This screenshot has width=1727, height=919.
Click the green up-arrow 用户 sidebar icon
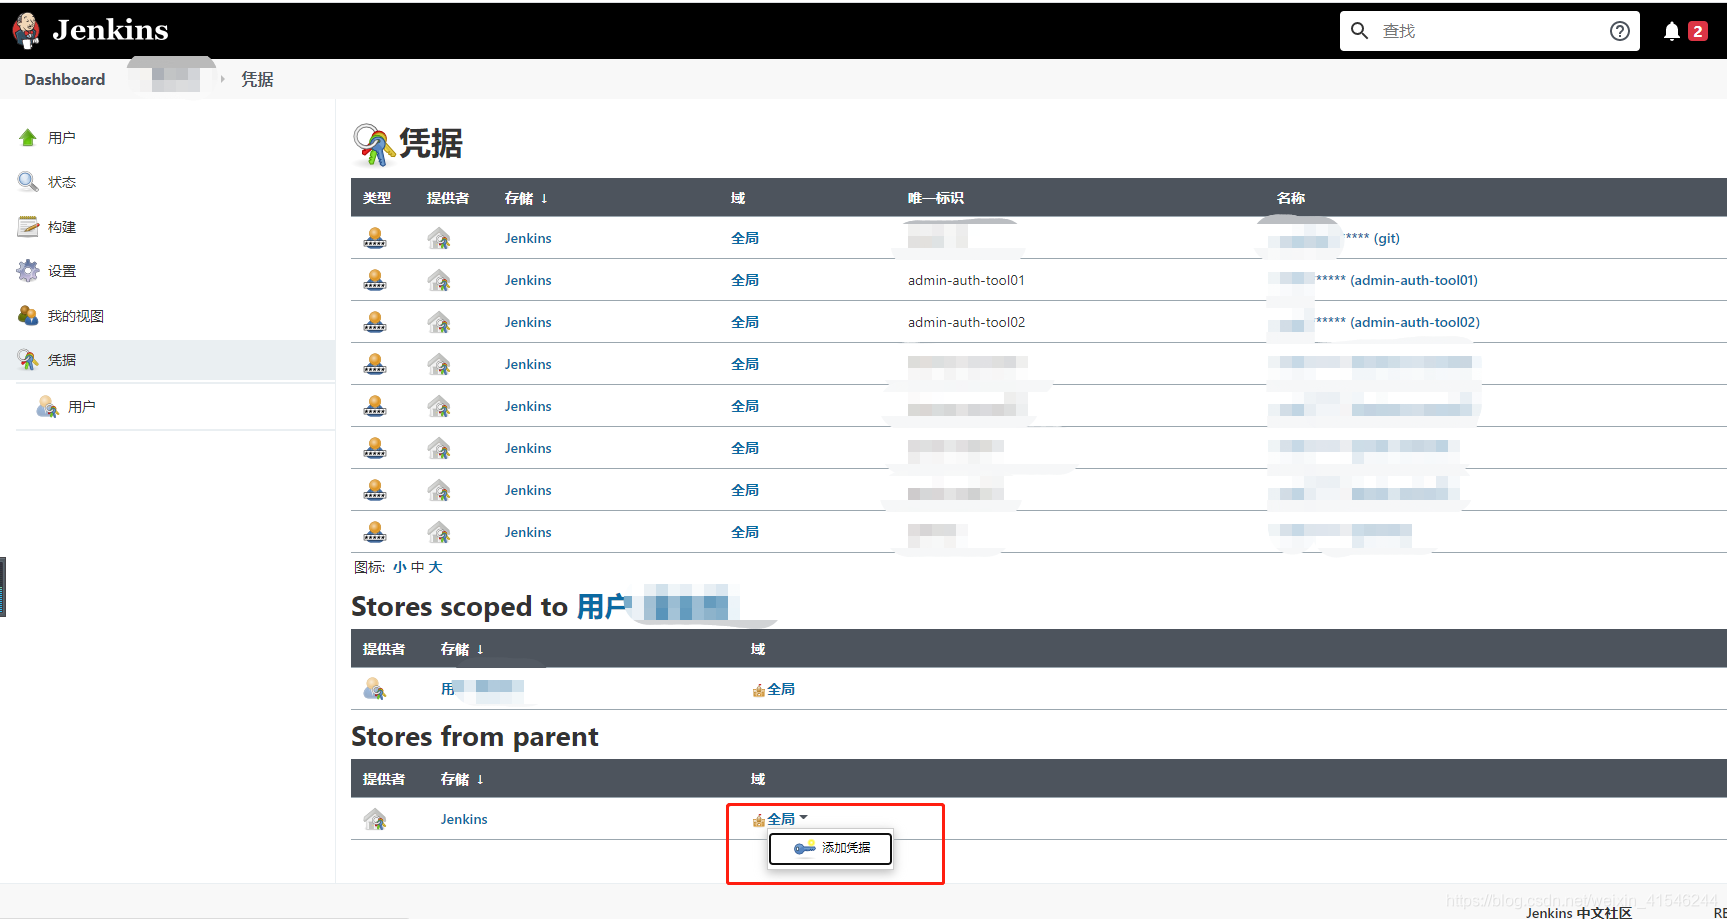click(27, 138)
